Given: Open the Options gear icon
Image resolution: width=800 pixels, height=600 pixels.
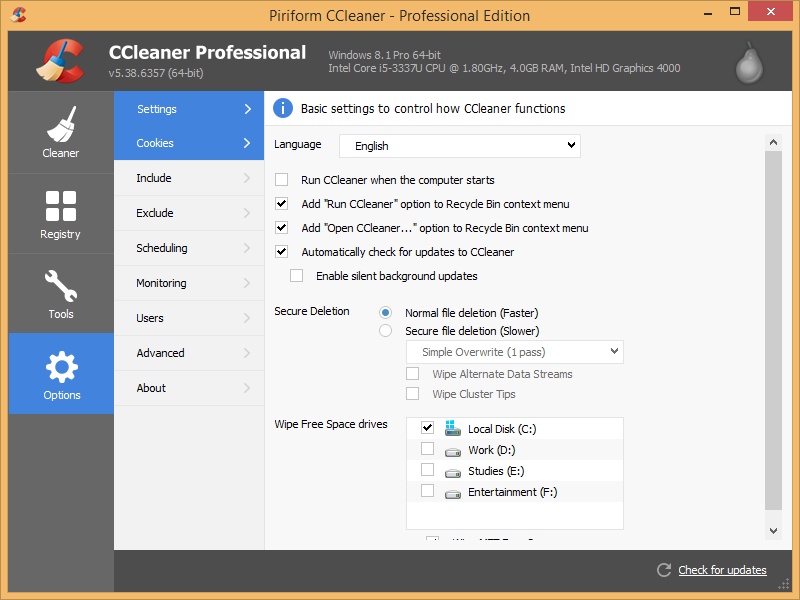Looking at the screenshot, I should tap(61, 367).
